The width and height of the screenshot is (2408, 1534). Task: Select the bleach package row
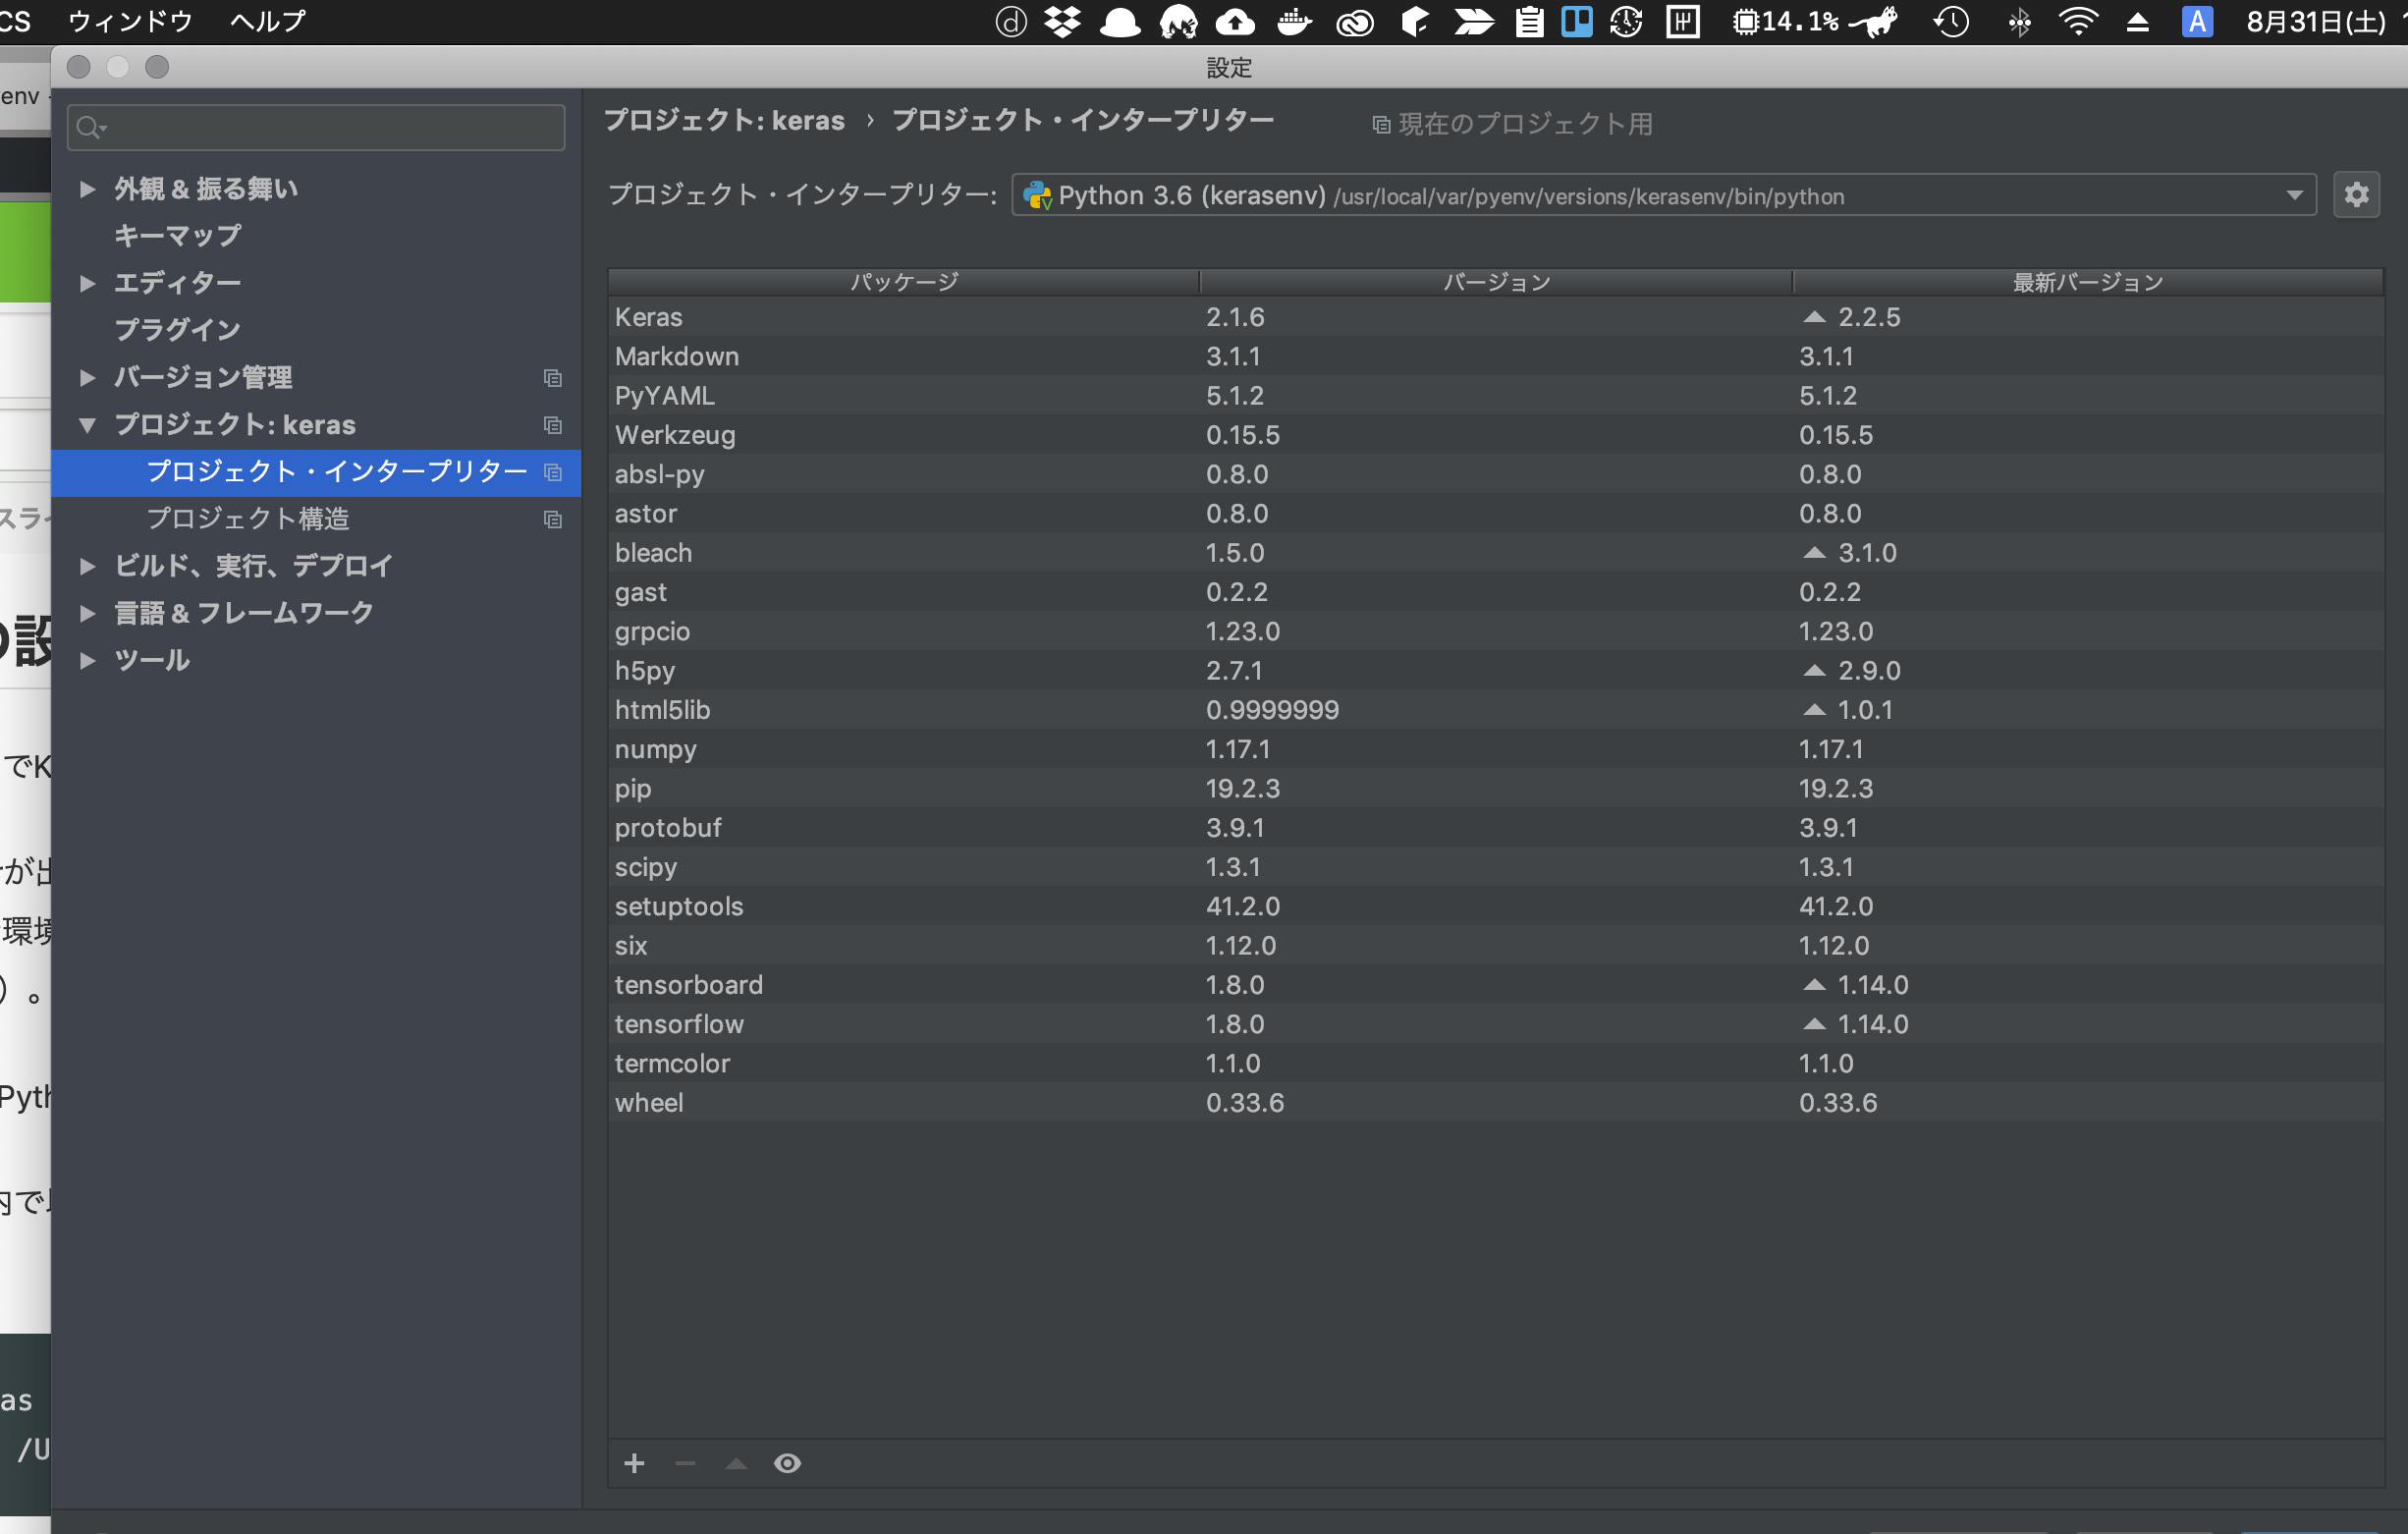point(1496,553)
